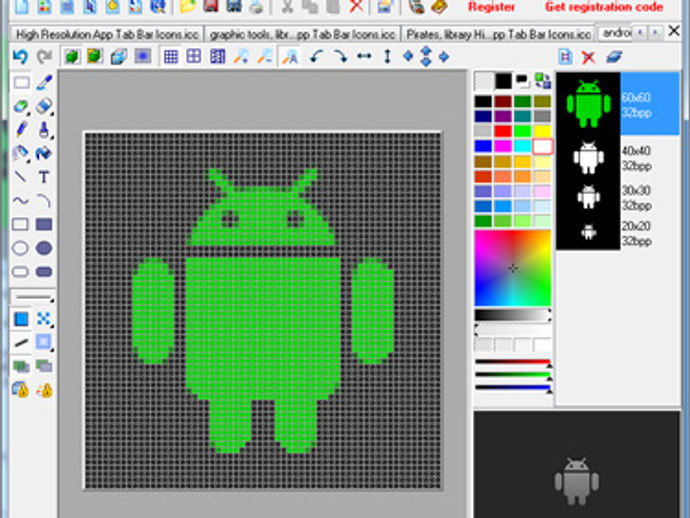Toggle the blue square preview button
The height and width of the screenshot is (518, 690).
(x=143, y=56)
